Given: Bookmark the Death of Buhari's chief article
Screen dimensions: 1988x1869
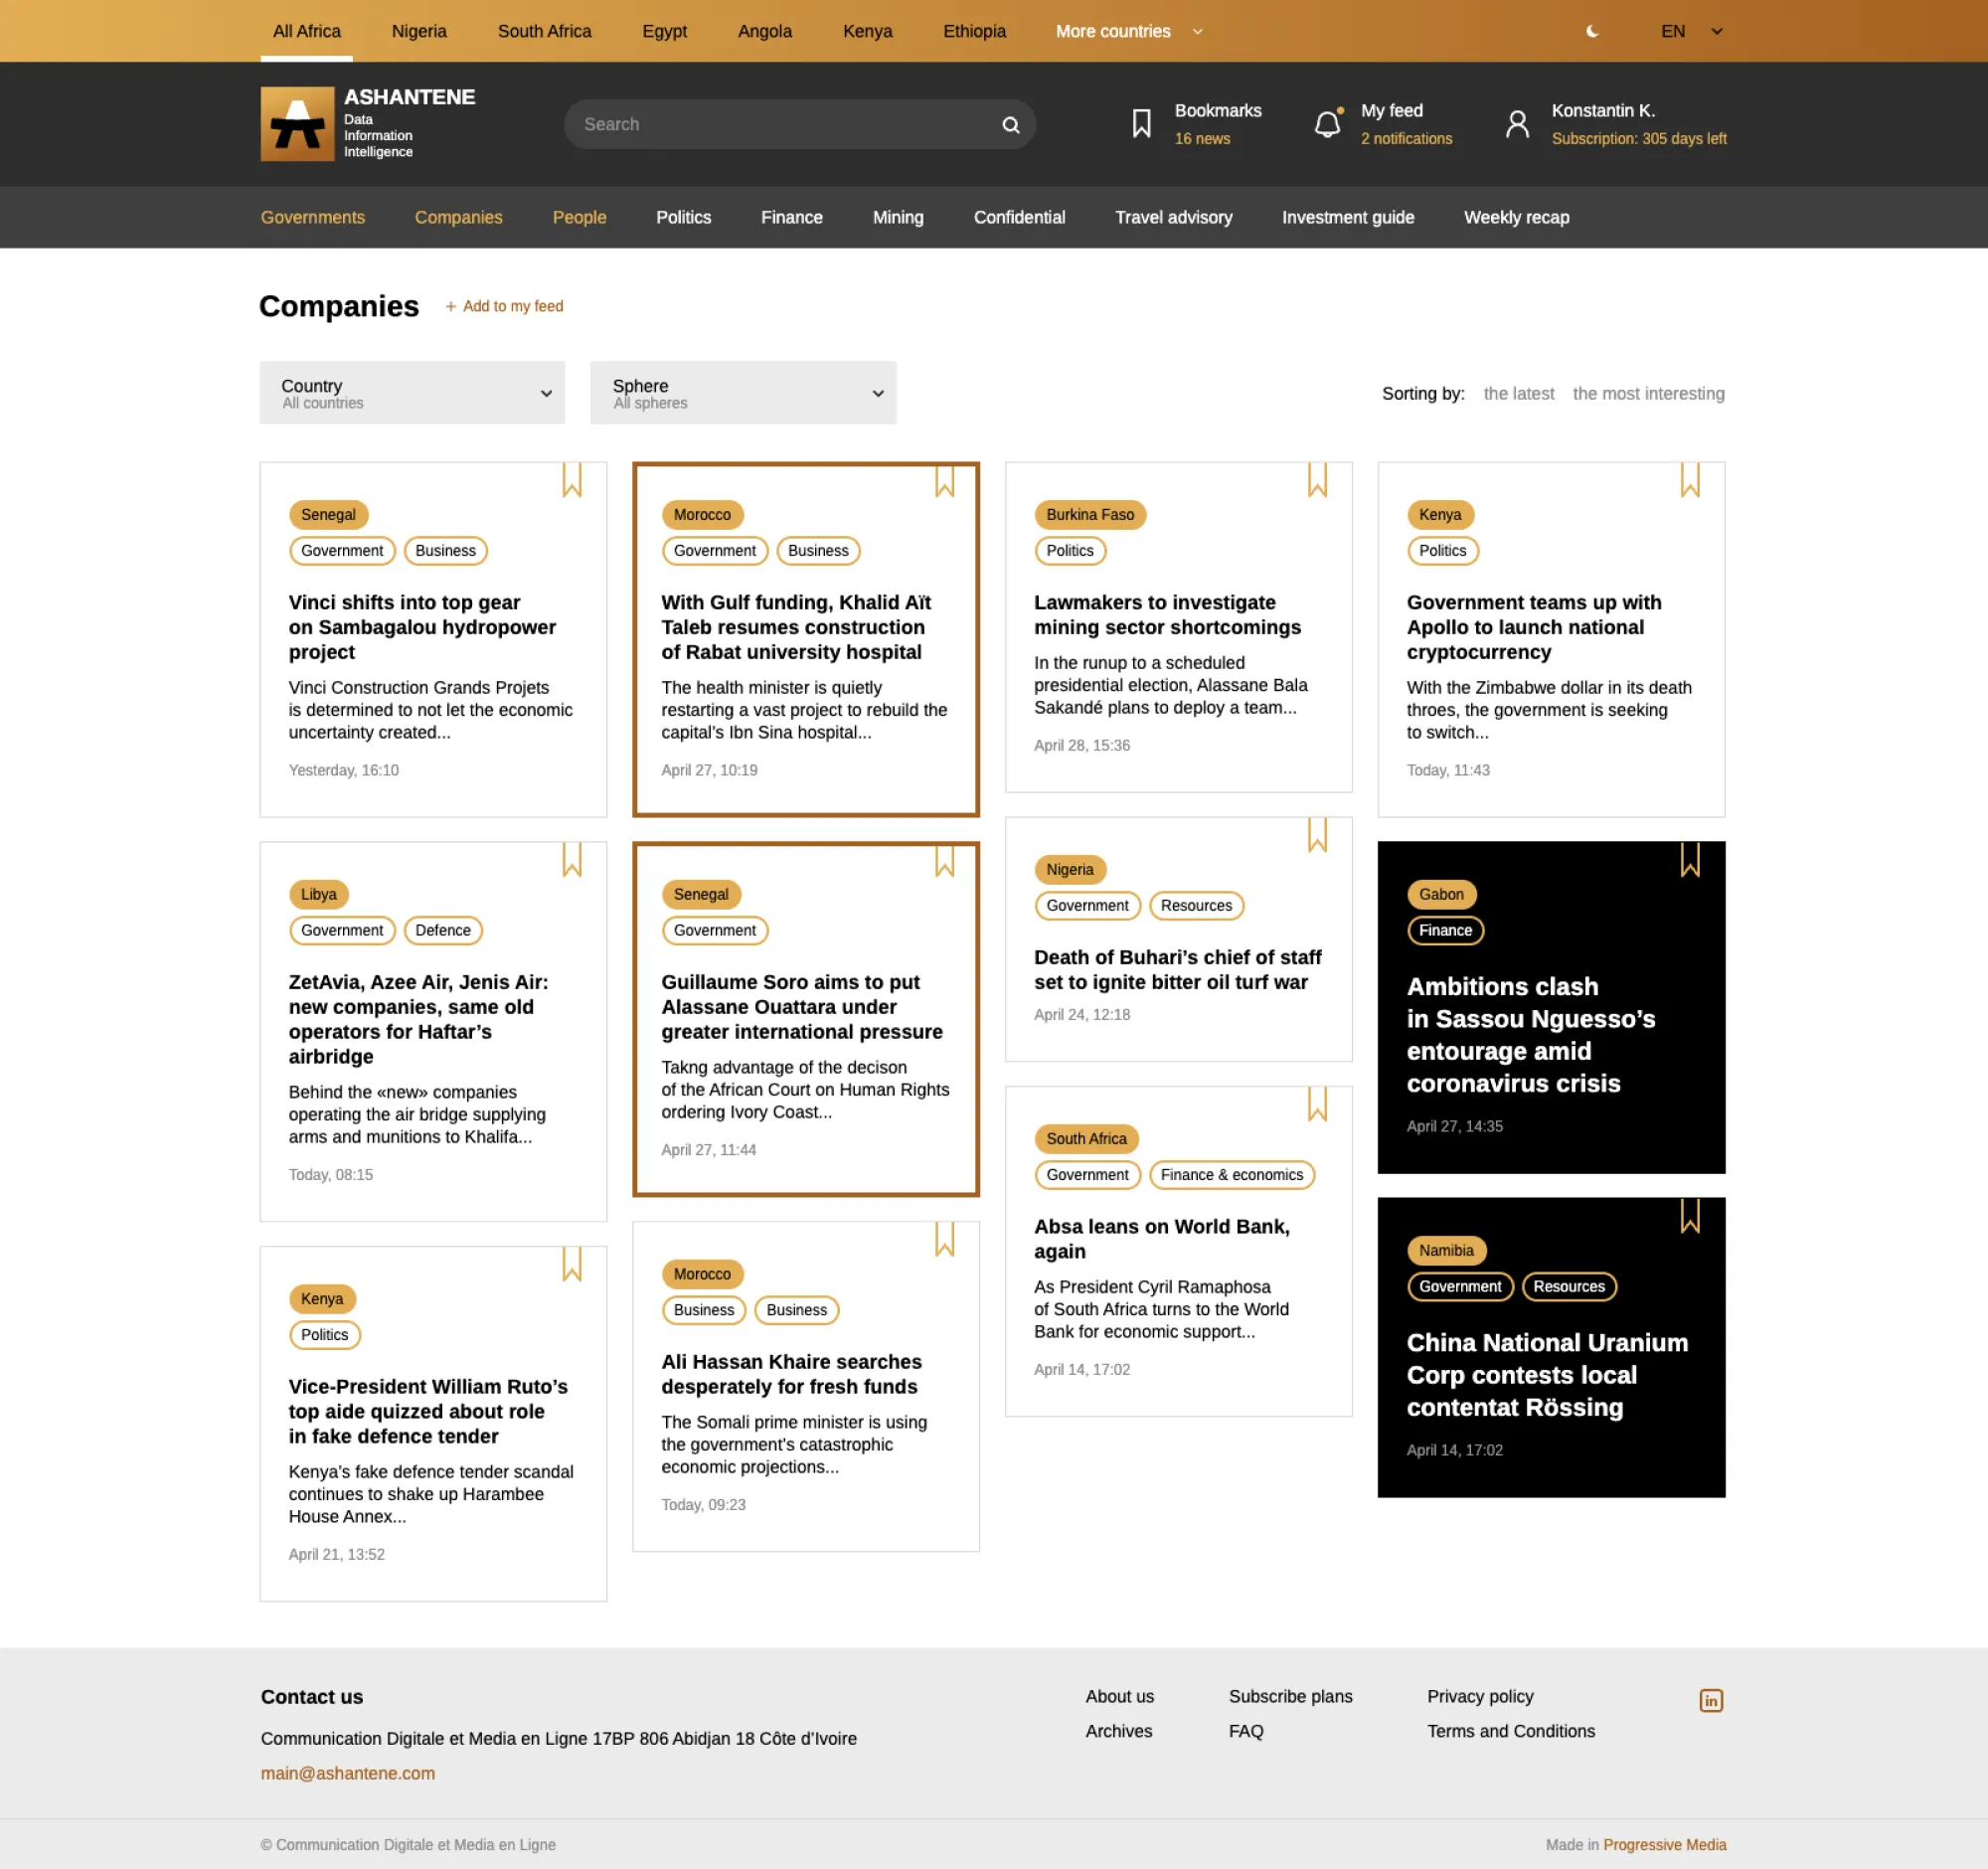Looking at the screenshot, I should pos(1317,835).
